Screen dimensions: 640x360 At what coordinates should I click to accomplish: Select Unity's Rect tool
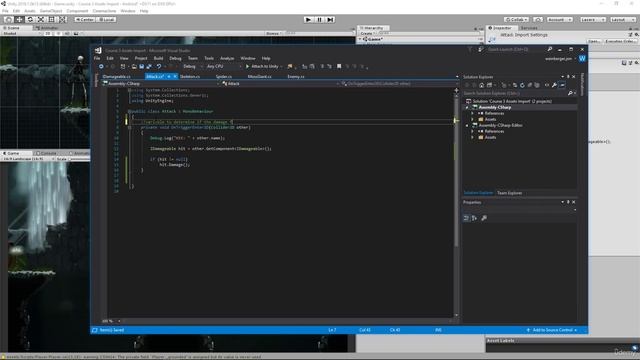click(52, 19)
